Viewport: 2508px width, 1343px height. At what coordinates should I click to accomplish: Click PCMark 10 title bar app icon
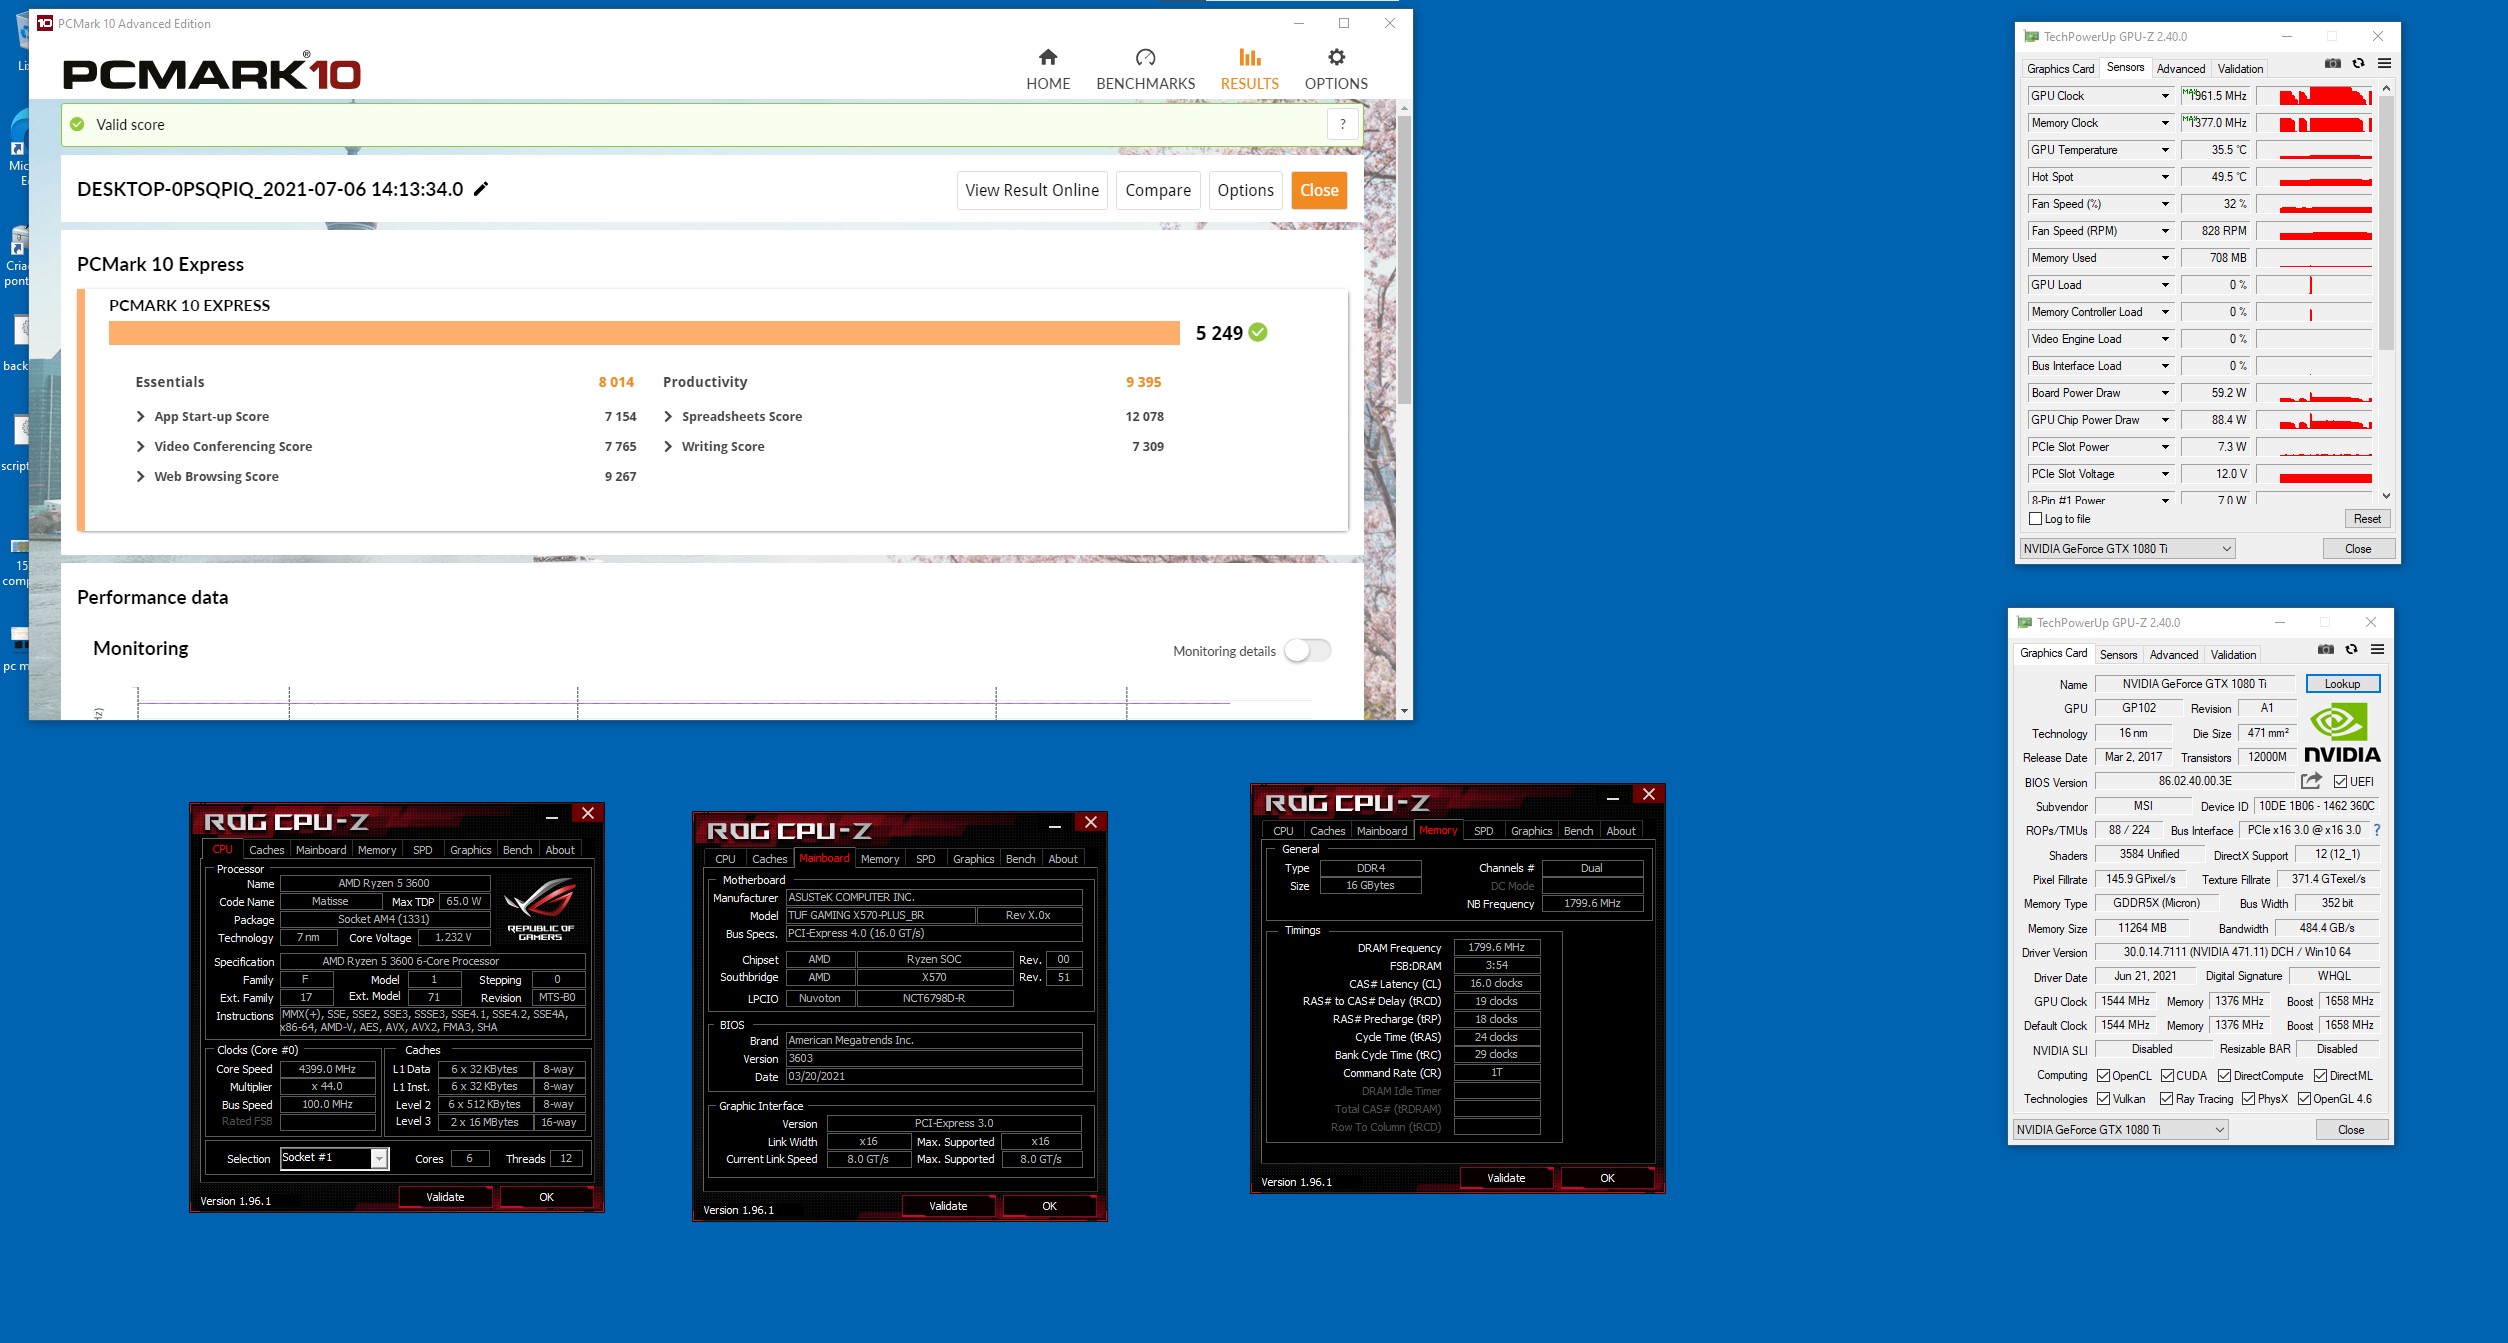pos(45,23)
